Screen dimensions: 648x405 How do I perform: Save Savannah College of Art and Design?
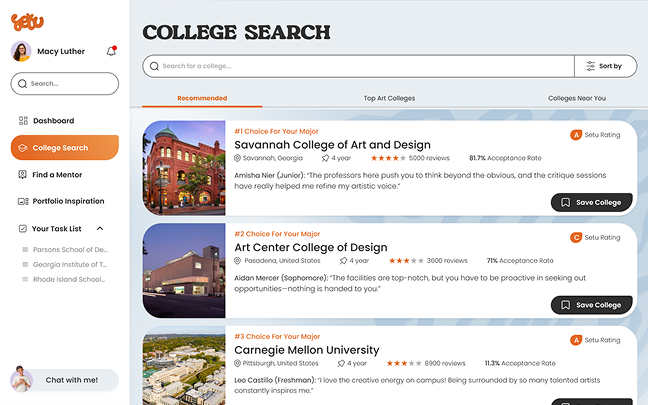click(x=592, y=202)
